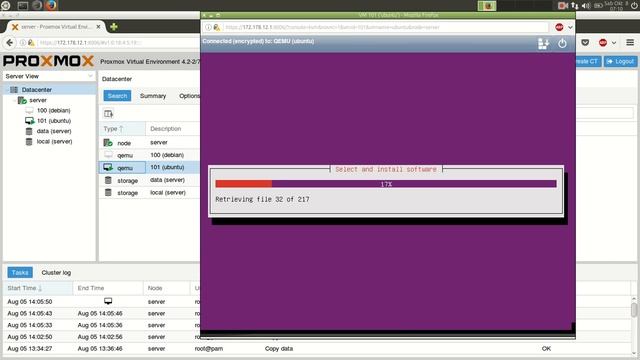The height and width of the screenshot is (360, 640).
Task: Click the noVNC power control icon
Action: tap(562, 43)
